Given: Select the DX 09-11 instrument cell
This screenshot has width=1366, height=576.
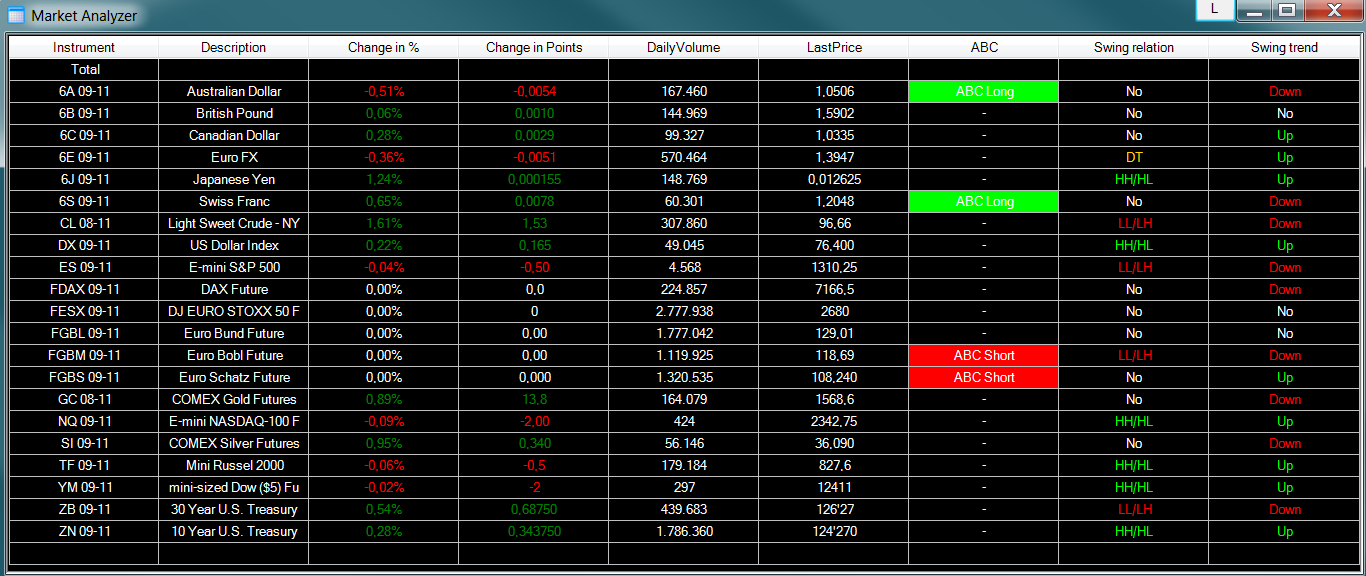Looking at the screenshot, I should [x=84, y=245].
